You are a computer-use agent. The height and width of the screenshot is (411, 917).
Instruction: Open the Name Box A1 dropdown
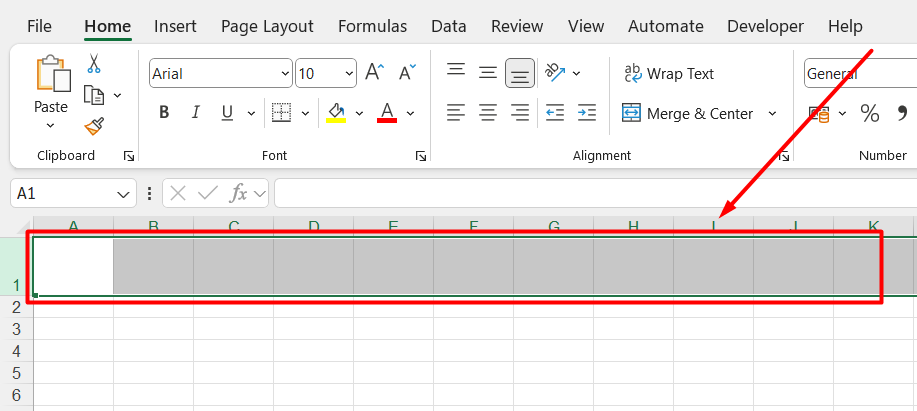[123, 194]
